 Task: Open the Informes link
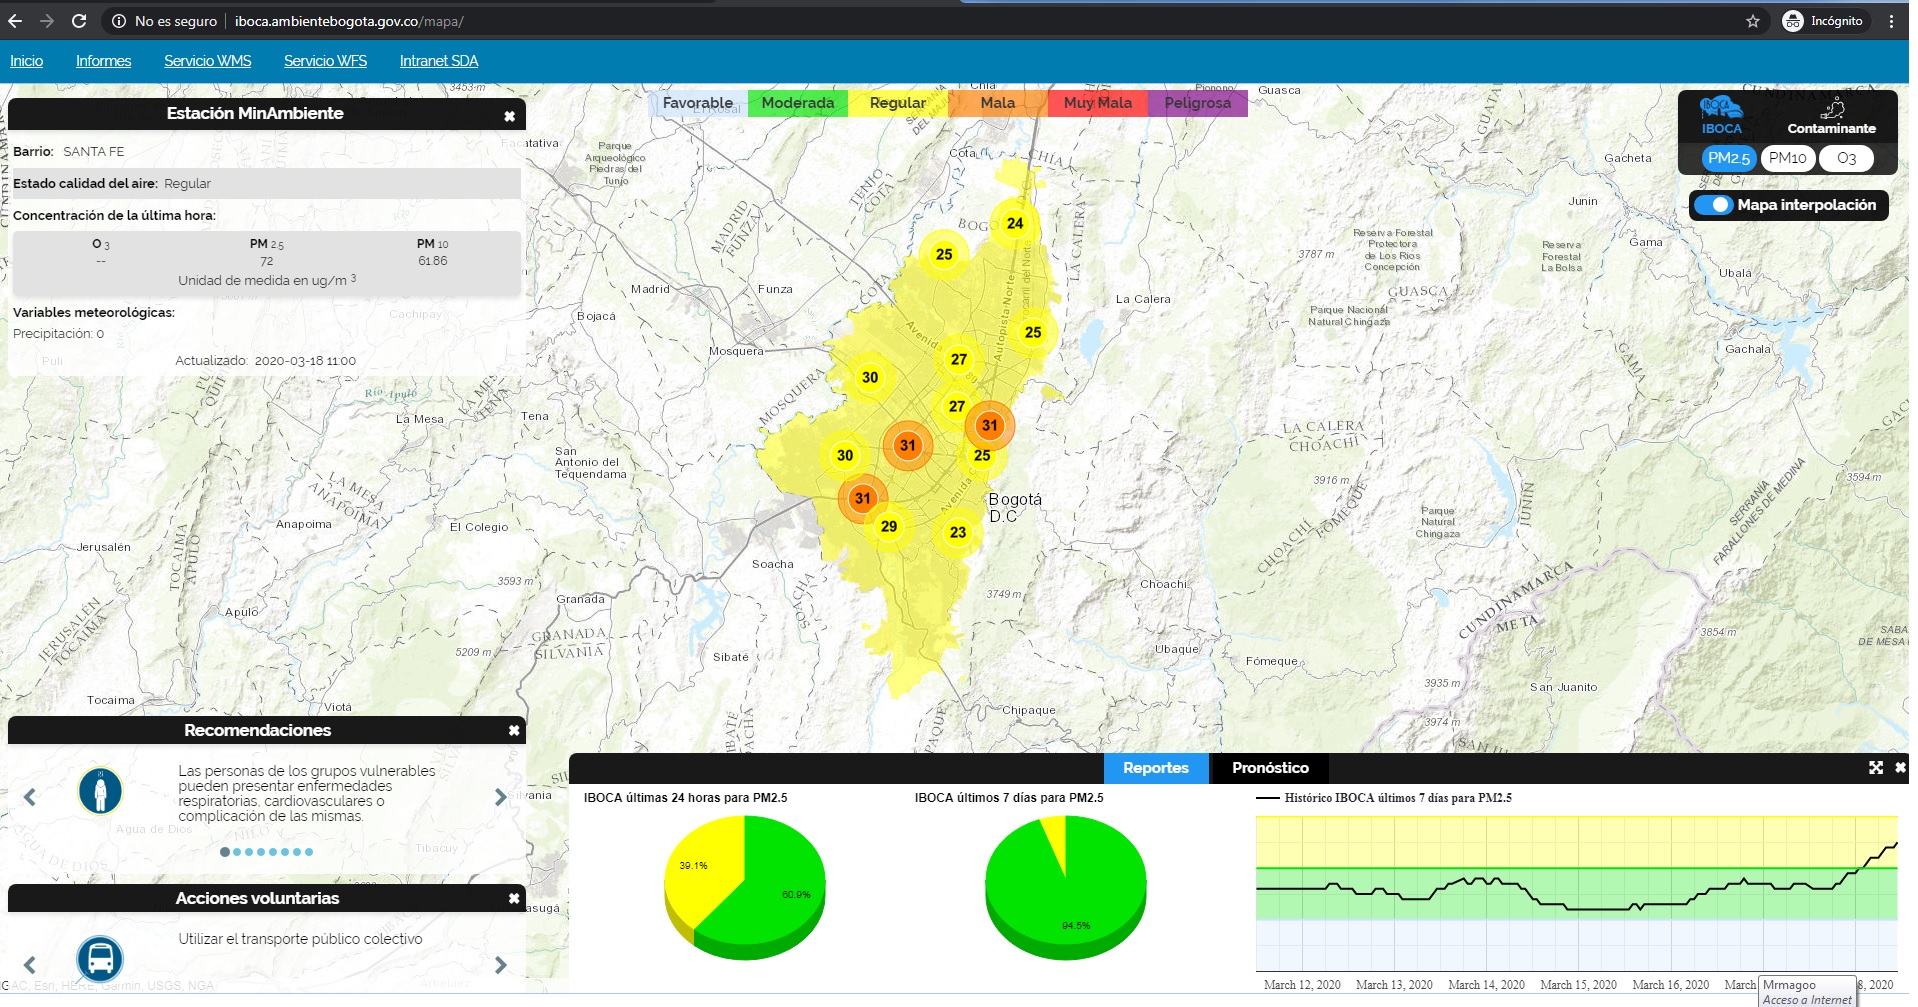point(103,61)
